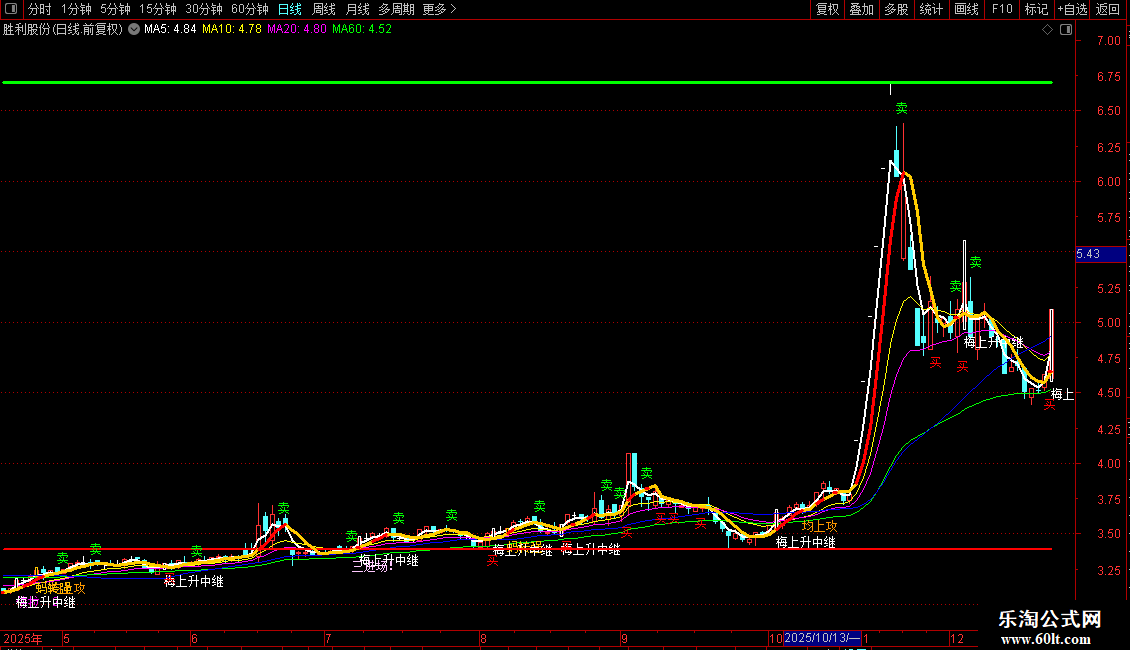Click the 2025年 label on time axis
Image resolution: width=1130 pixels, height=650 pixels.
click(23, 639)
